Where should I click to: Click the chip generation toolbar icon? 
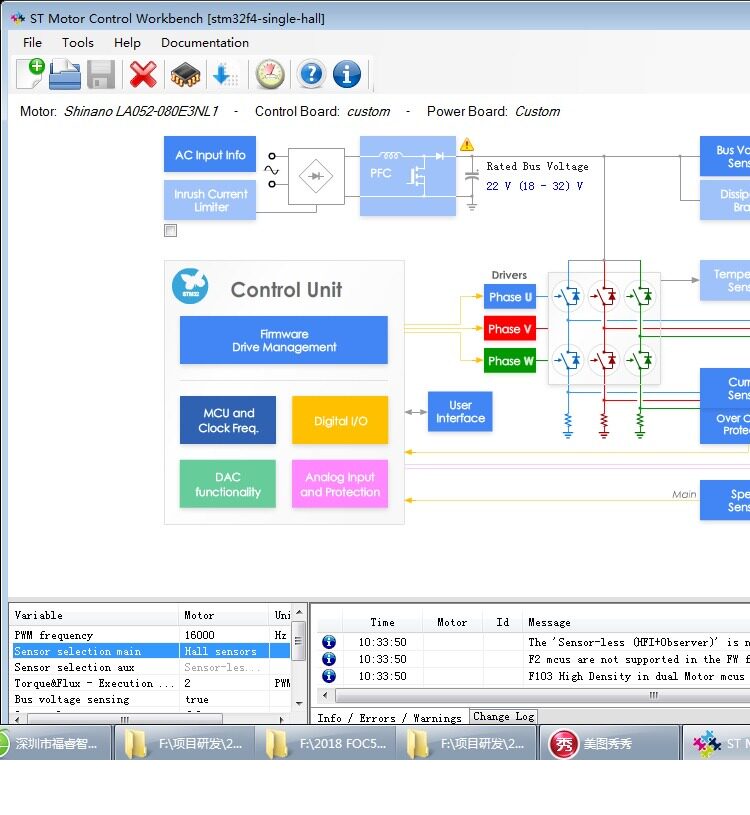(185, 75)
